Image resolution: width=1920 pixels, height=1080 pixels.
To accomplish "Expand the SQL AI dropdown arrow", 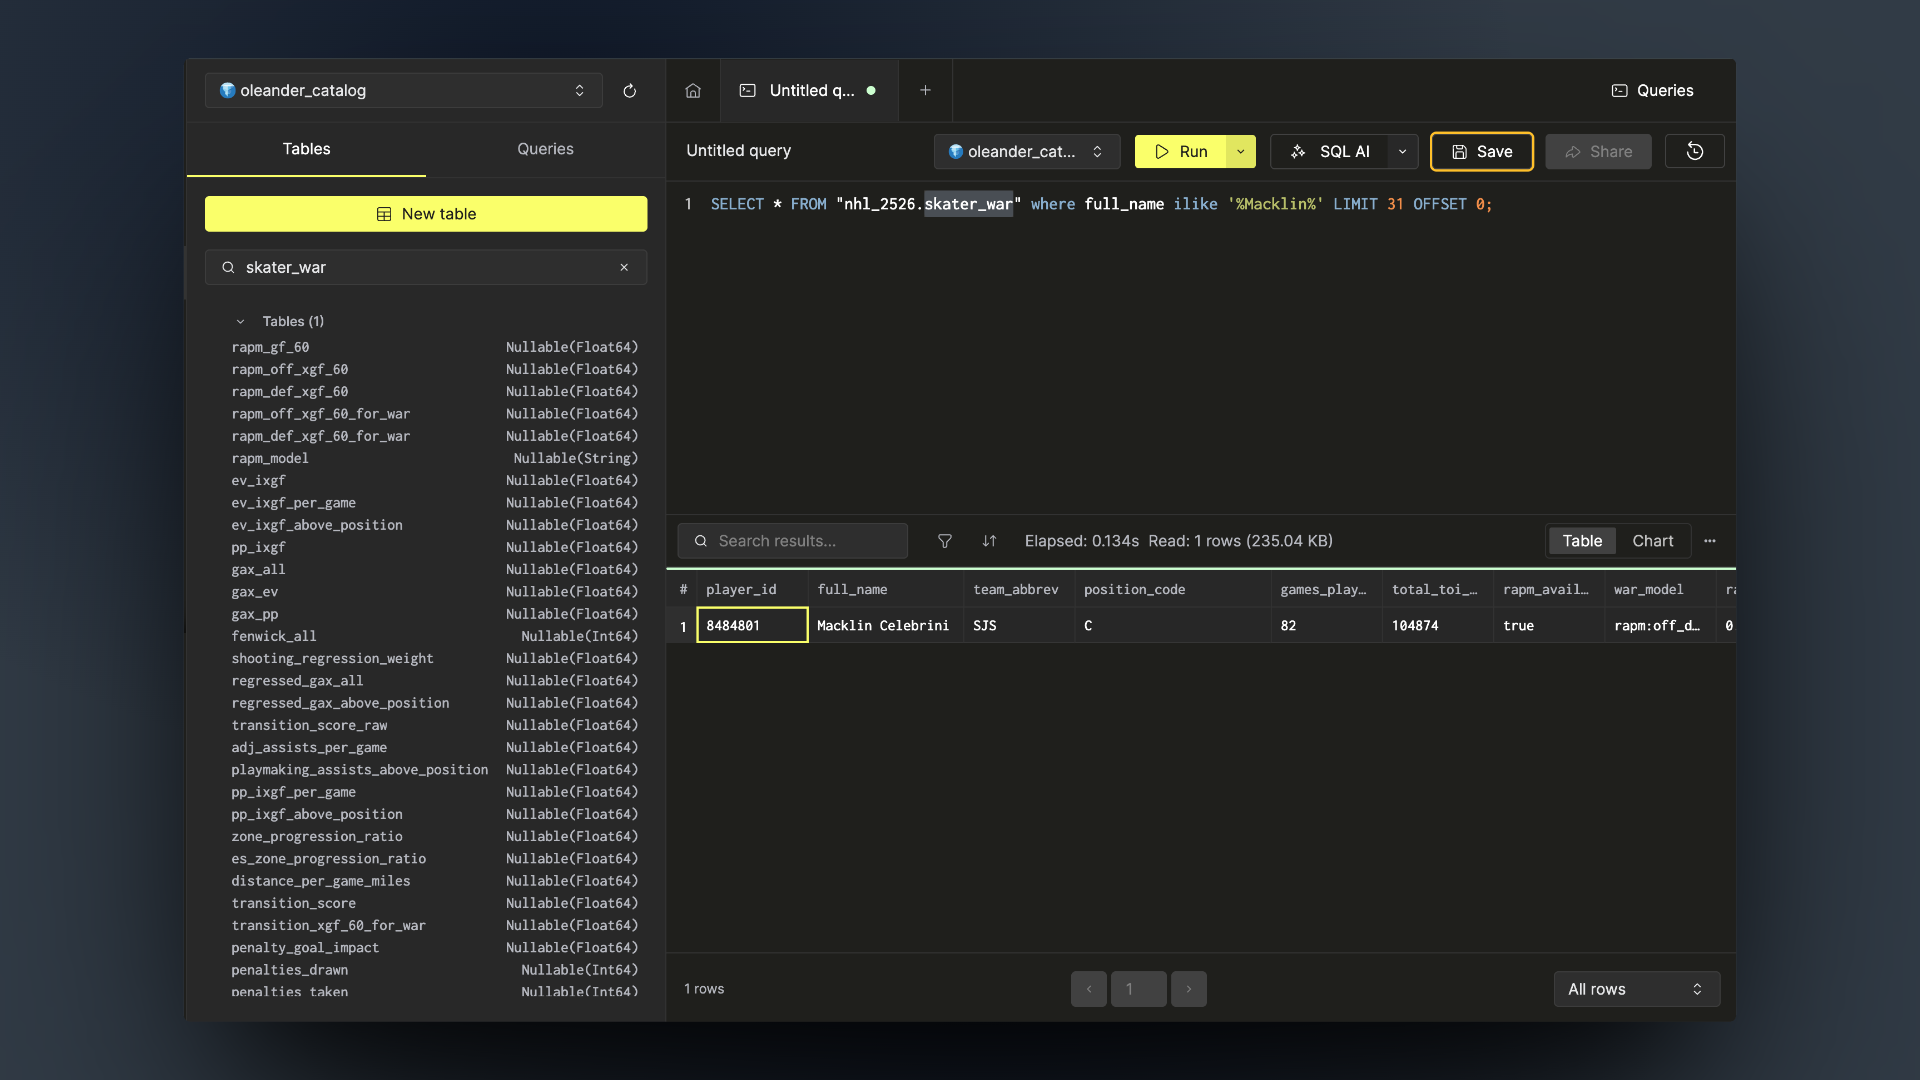I will click(x=1403, y=151).
